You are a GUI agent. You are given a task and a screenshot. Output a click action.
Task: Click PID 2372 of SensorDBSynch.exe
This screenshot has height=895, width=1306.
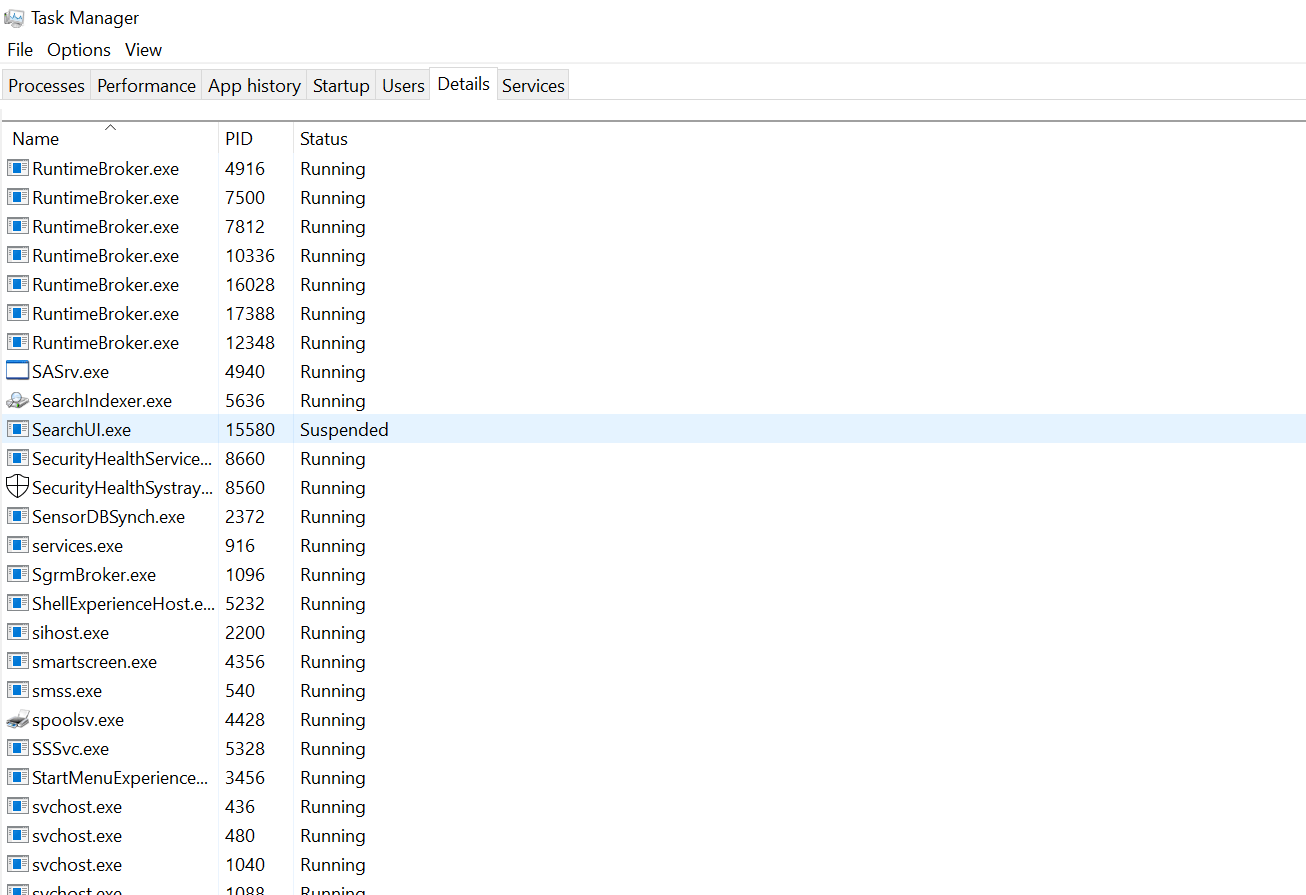tap(245, 517)
